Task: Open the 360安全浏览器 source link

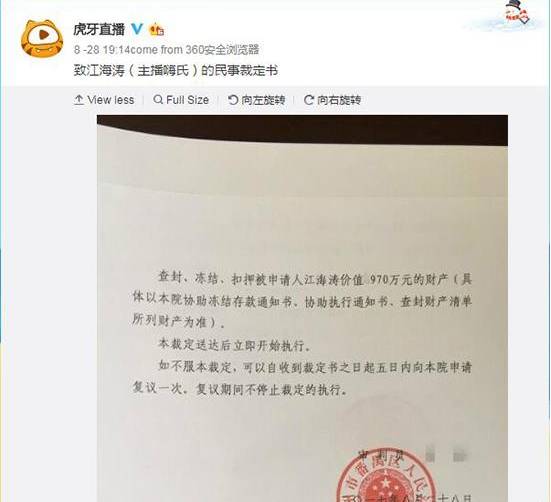Action: coord(222,50)
